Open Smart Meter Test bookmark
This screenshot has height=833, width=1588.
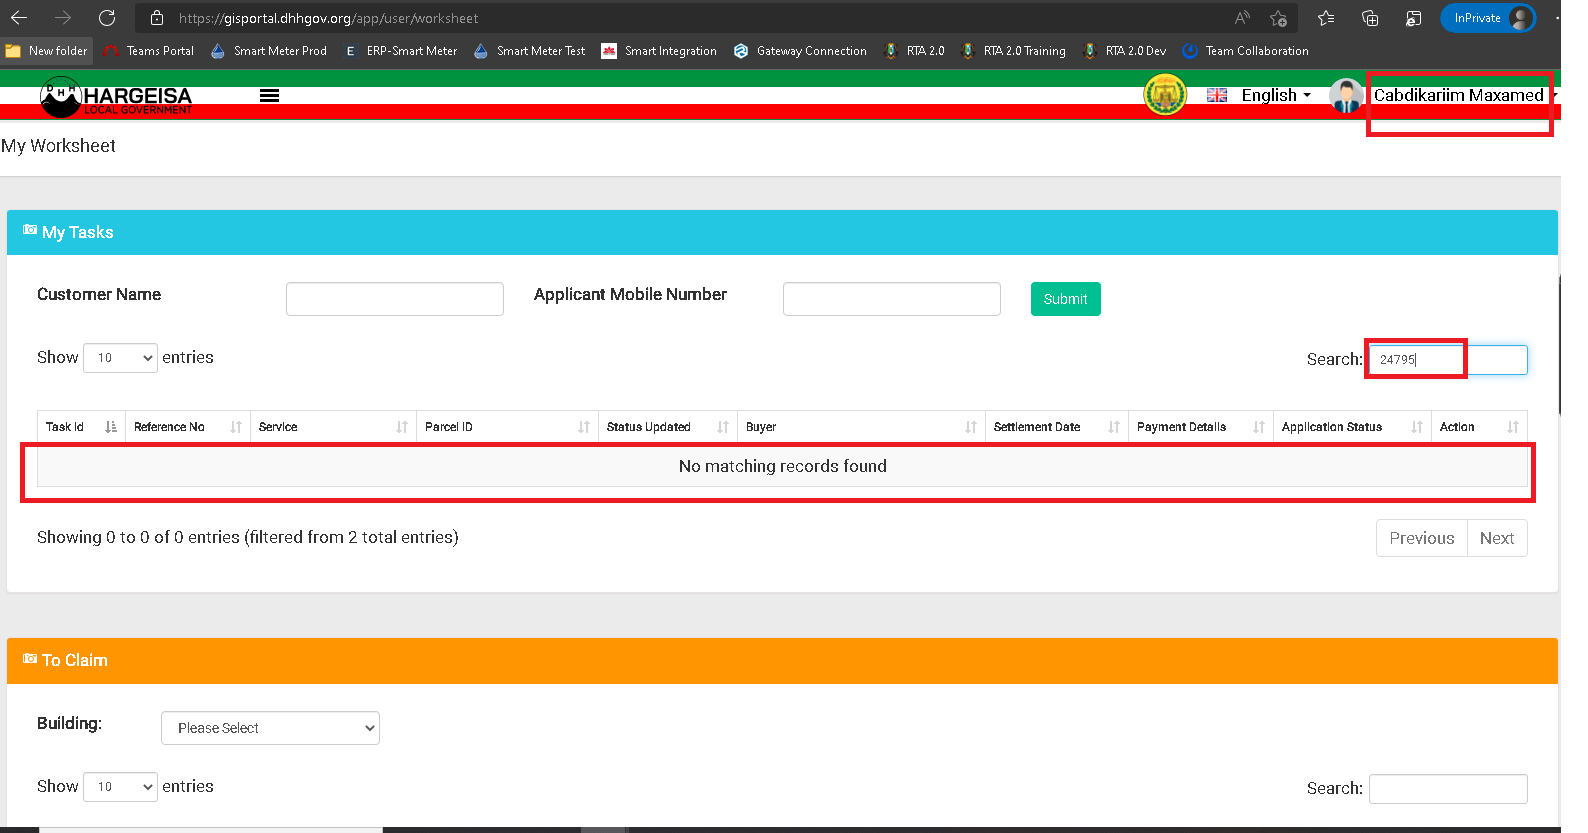coord(530,51)
